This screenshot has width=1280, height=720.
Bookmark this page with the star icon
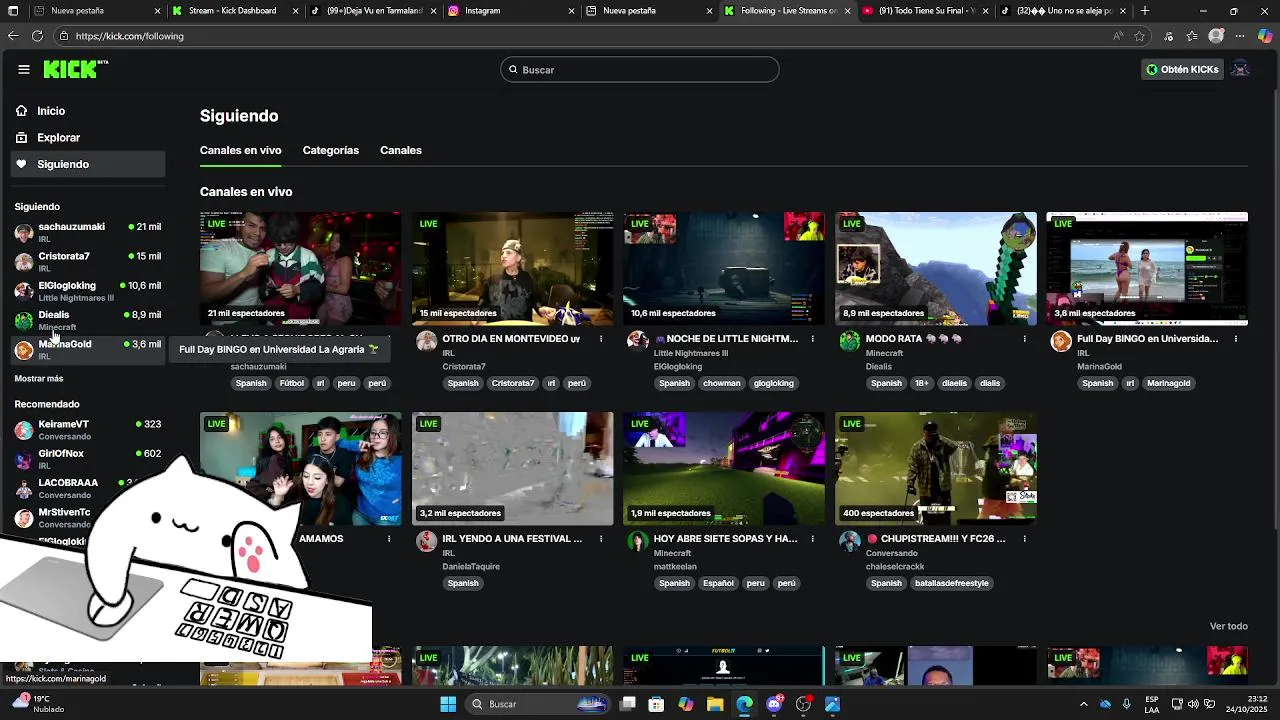1139,36
